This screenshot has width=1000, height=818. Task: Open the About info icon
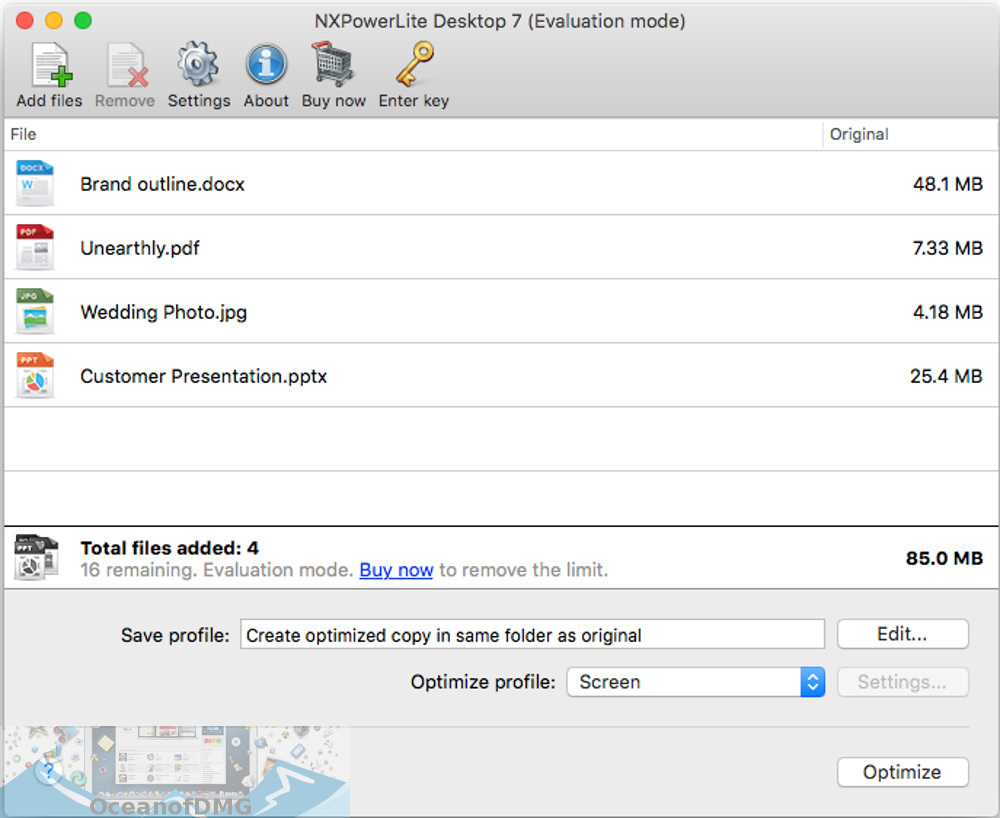point(266,64)
